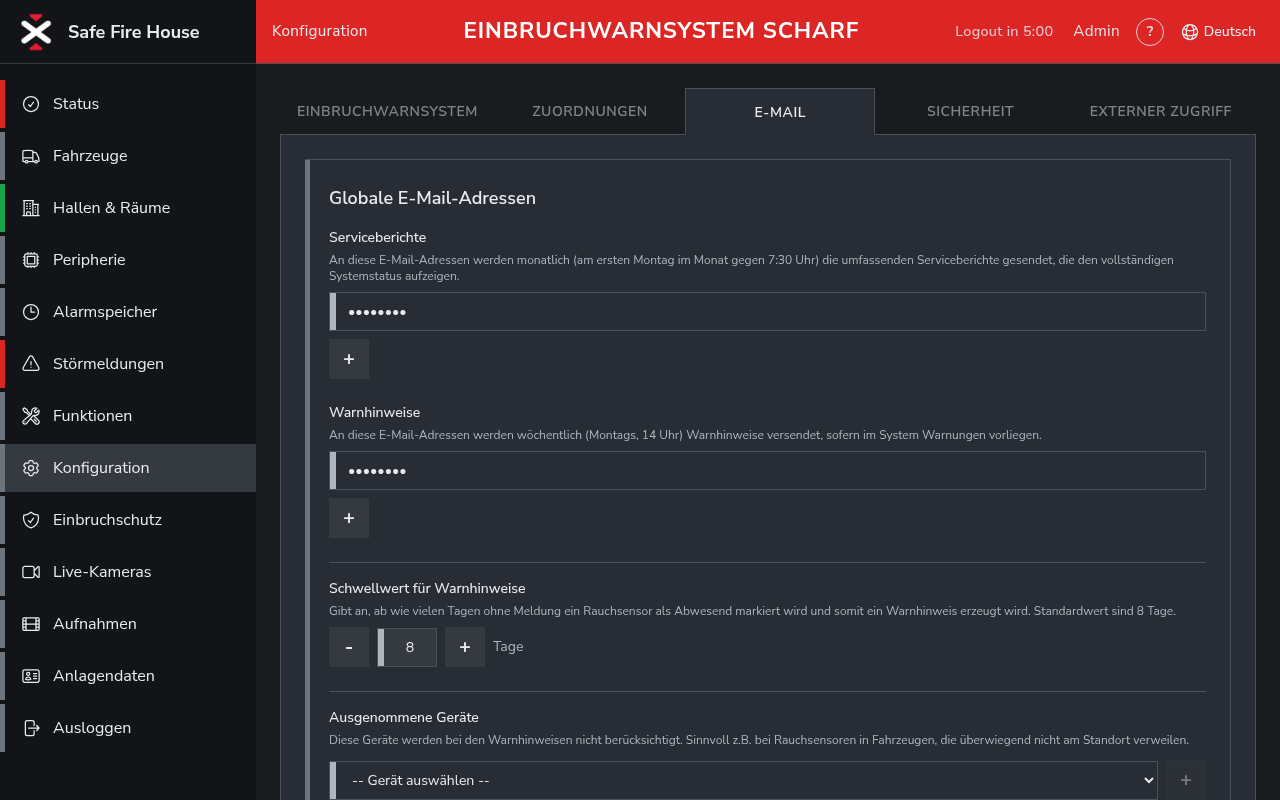Switch to the Zuordnungen tab
Screen dimensions: 1280x800
coord(590,111)
